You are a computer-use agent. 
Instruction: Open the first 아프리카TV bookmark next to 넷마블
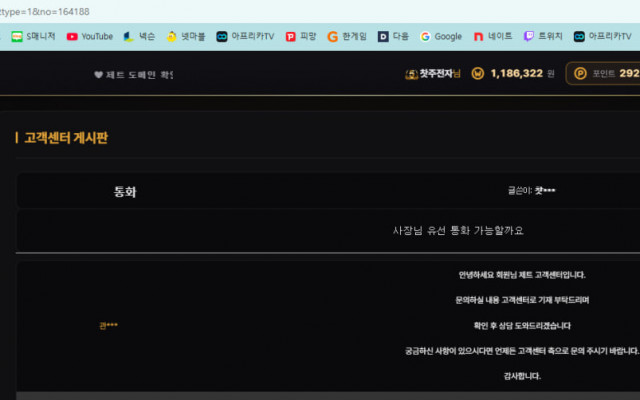tap(245, 37)
